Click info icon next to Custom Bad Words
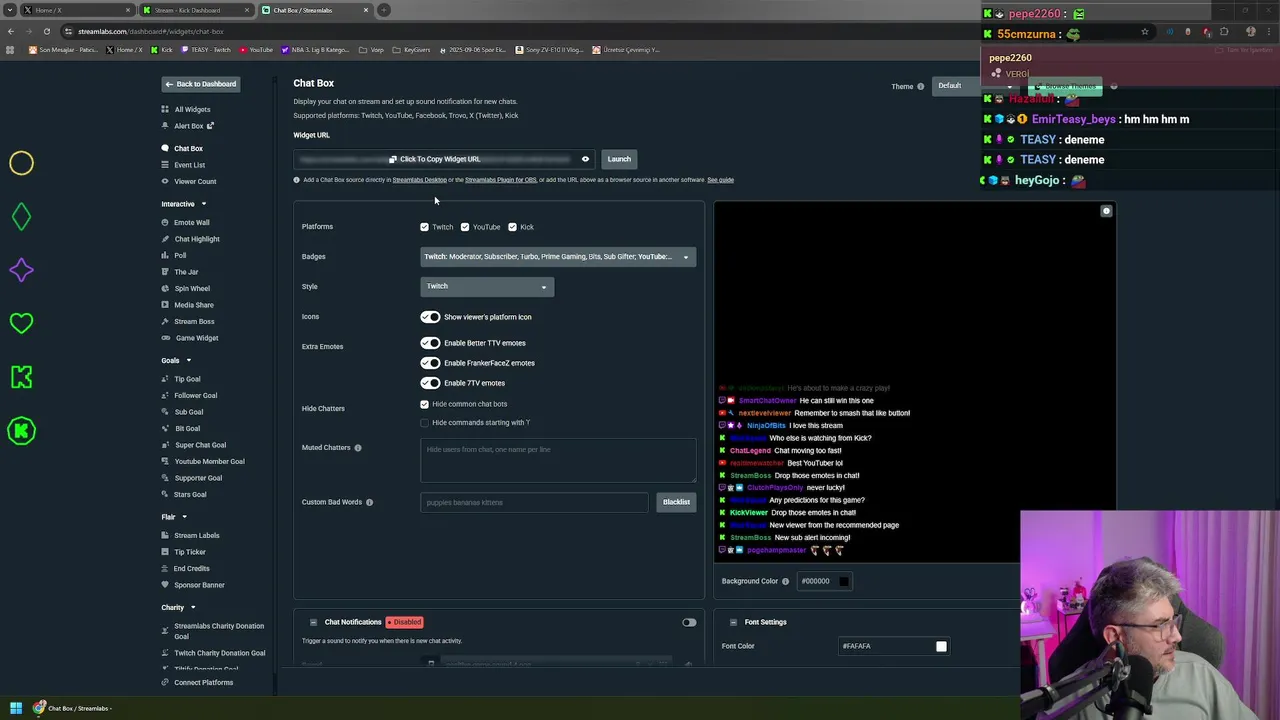This screenshot has width=1280, height=720. click(x=369, y=502)
